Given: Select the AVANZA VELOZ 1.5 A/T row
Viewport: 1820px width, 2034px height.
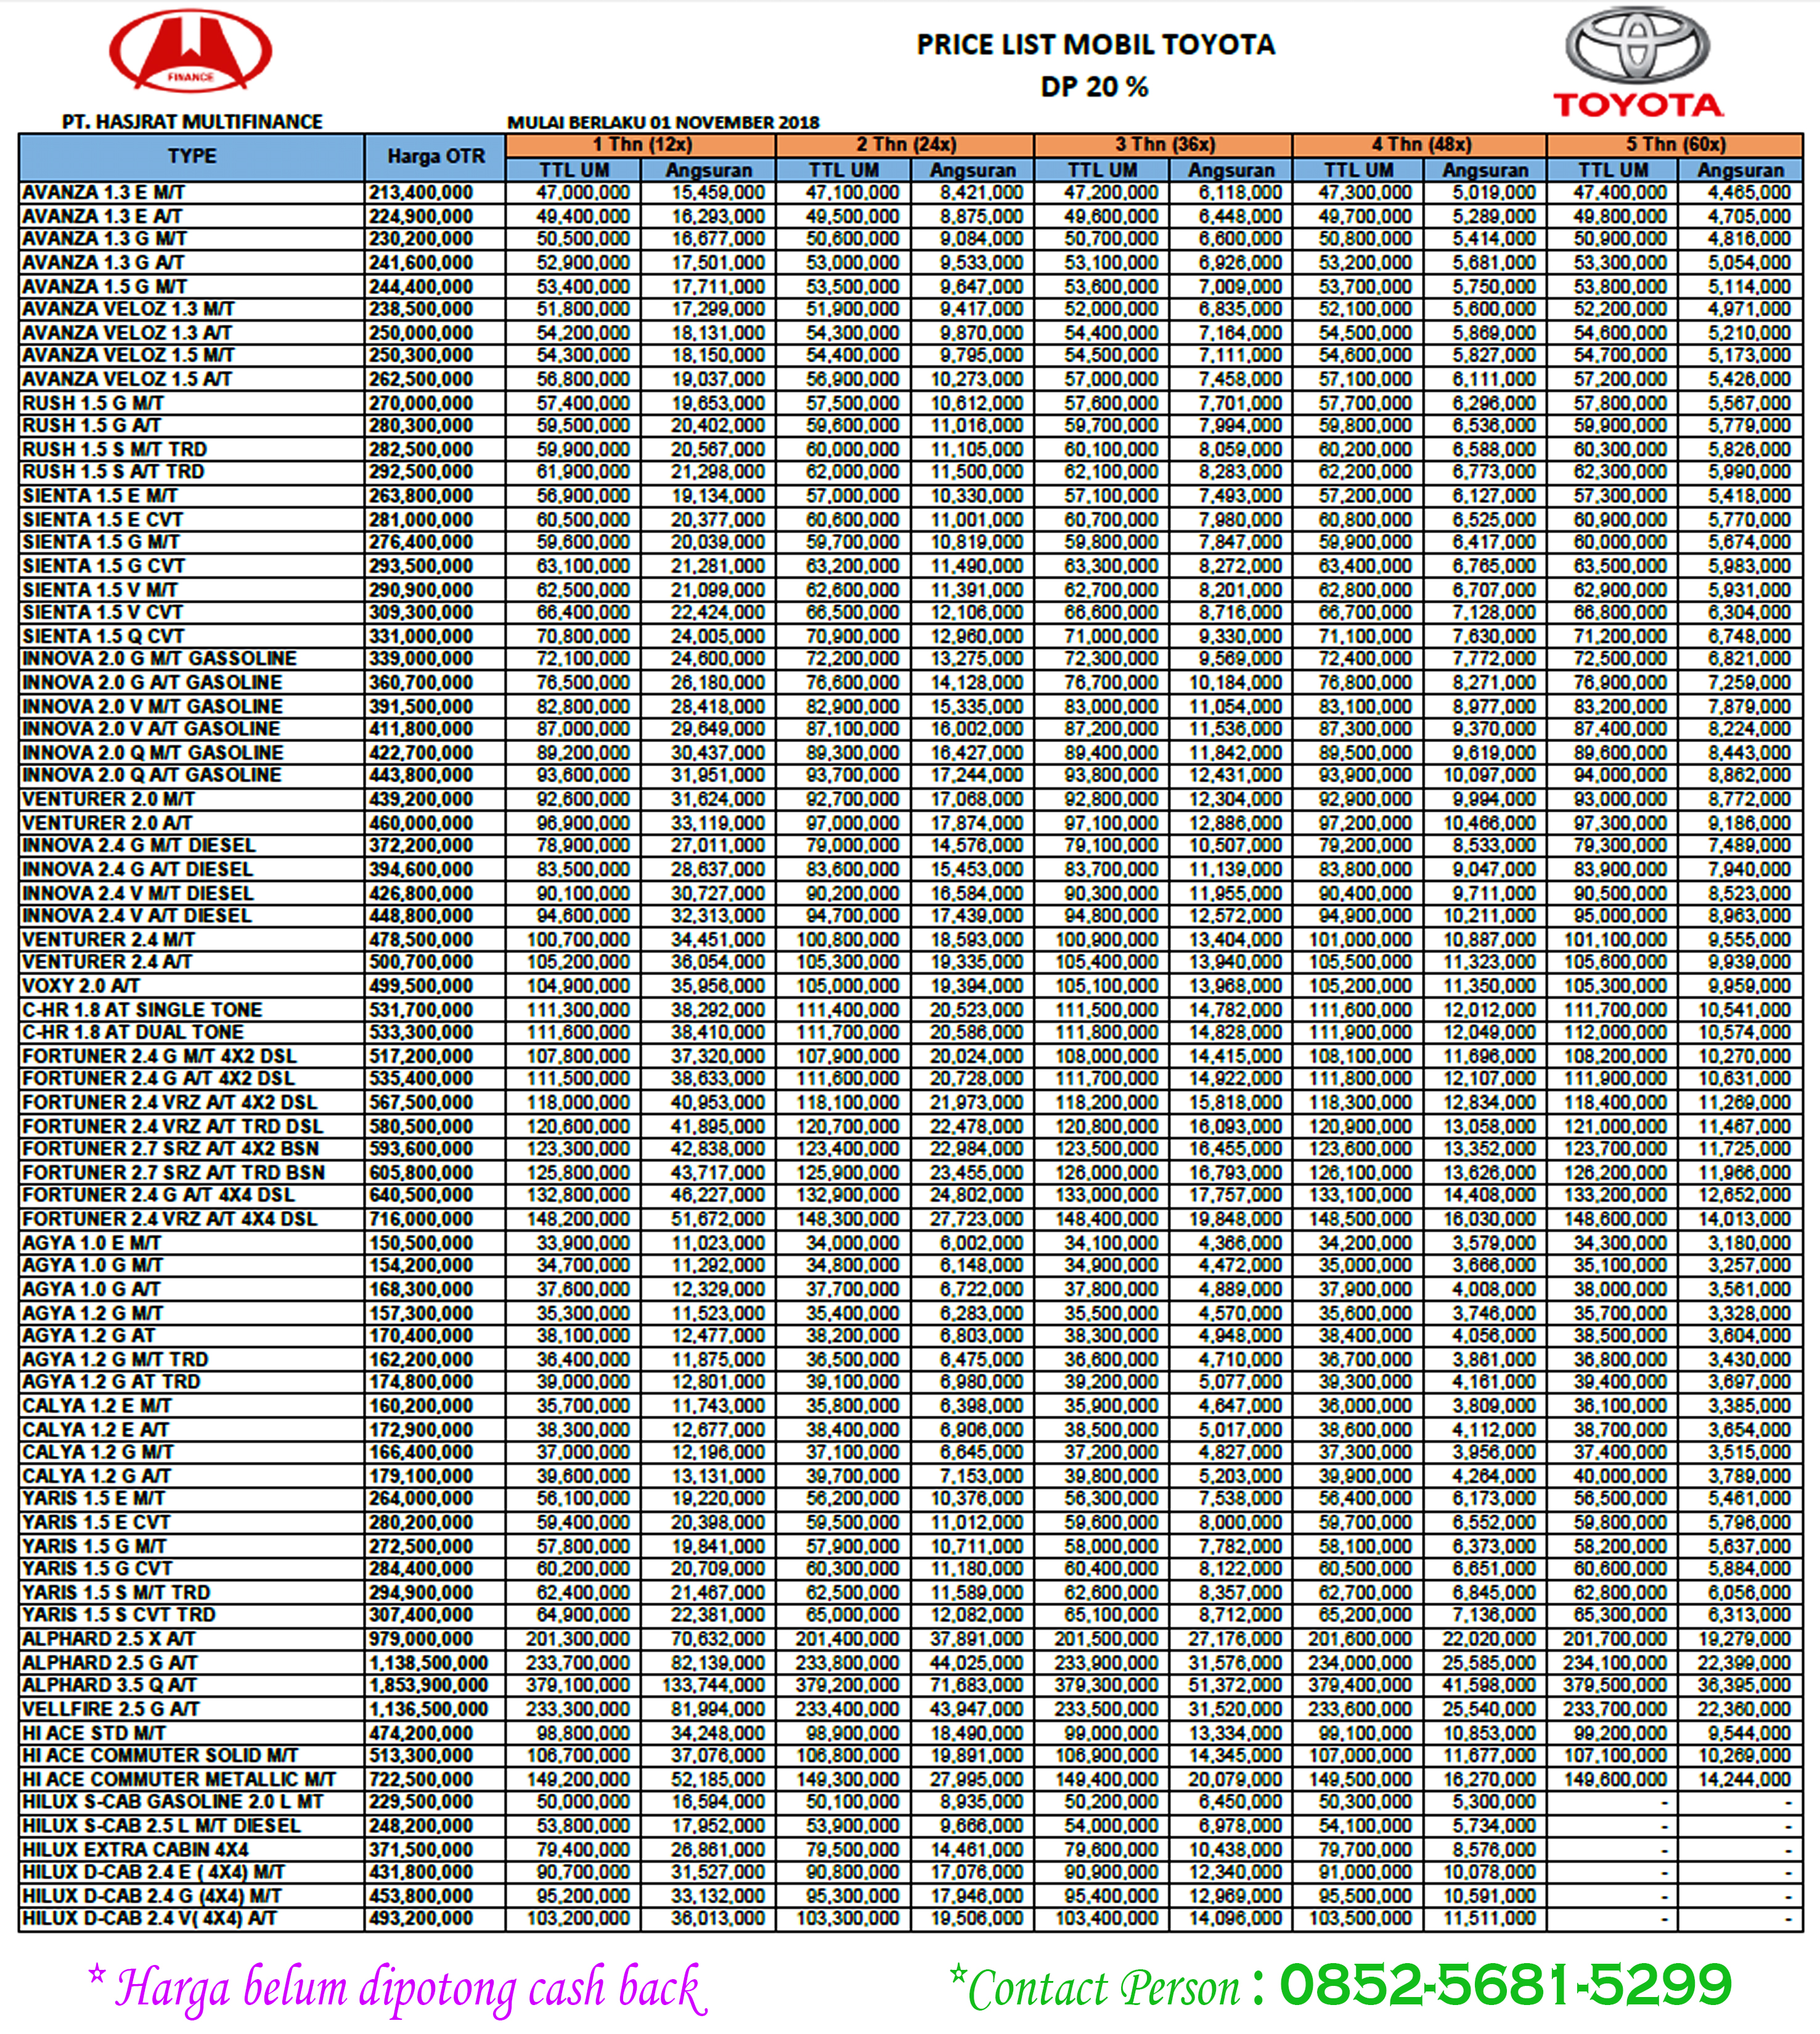Looking at the screenshot, I should [x=910, y=379].
